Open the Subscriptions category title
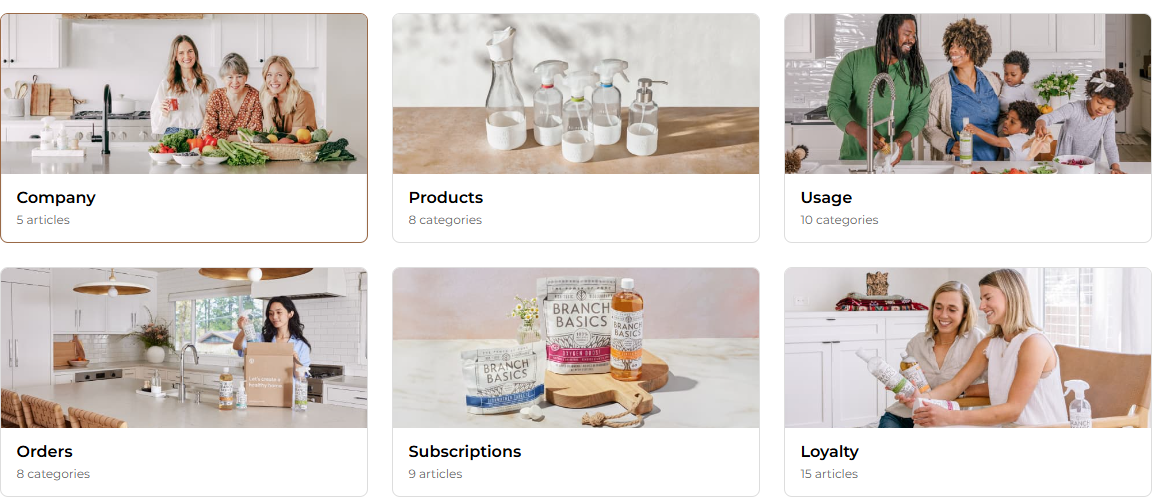 click(x=465, y=452)
